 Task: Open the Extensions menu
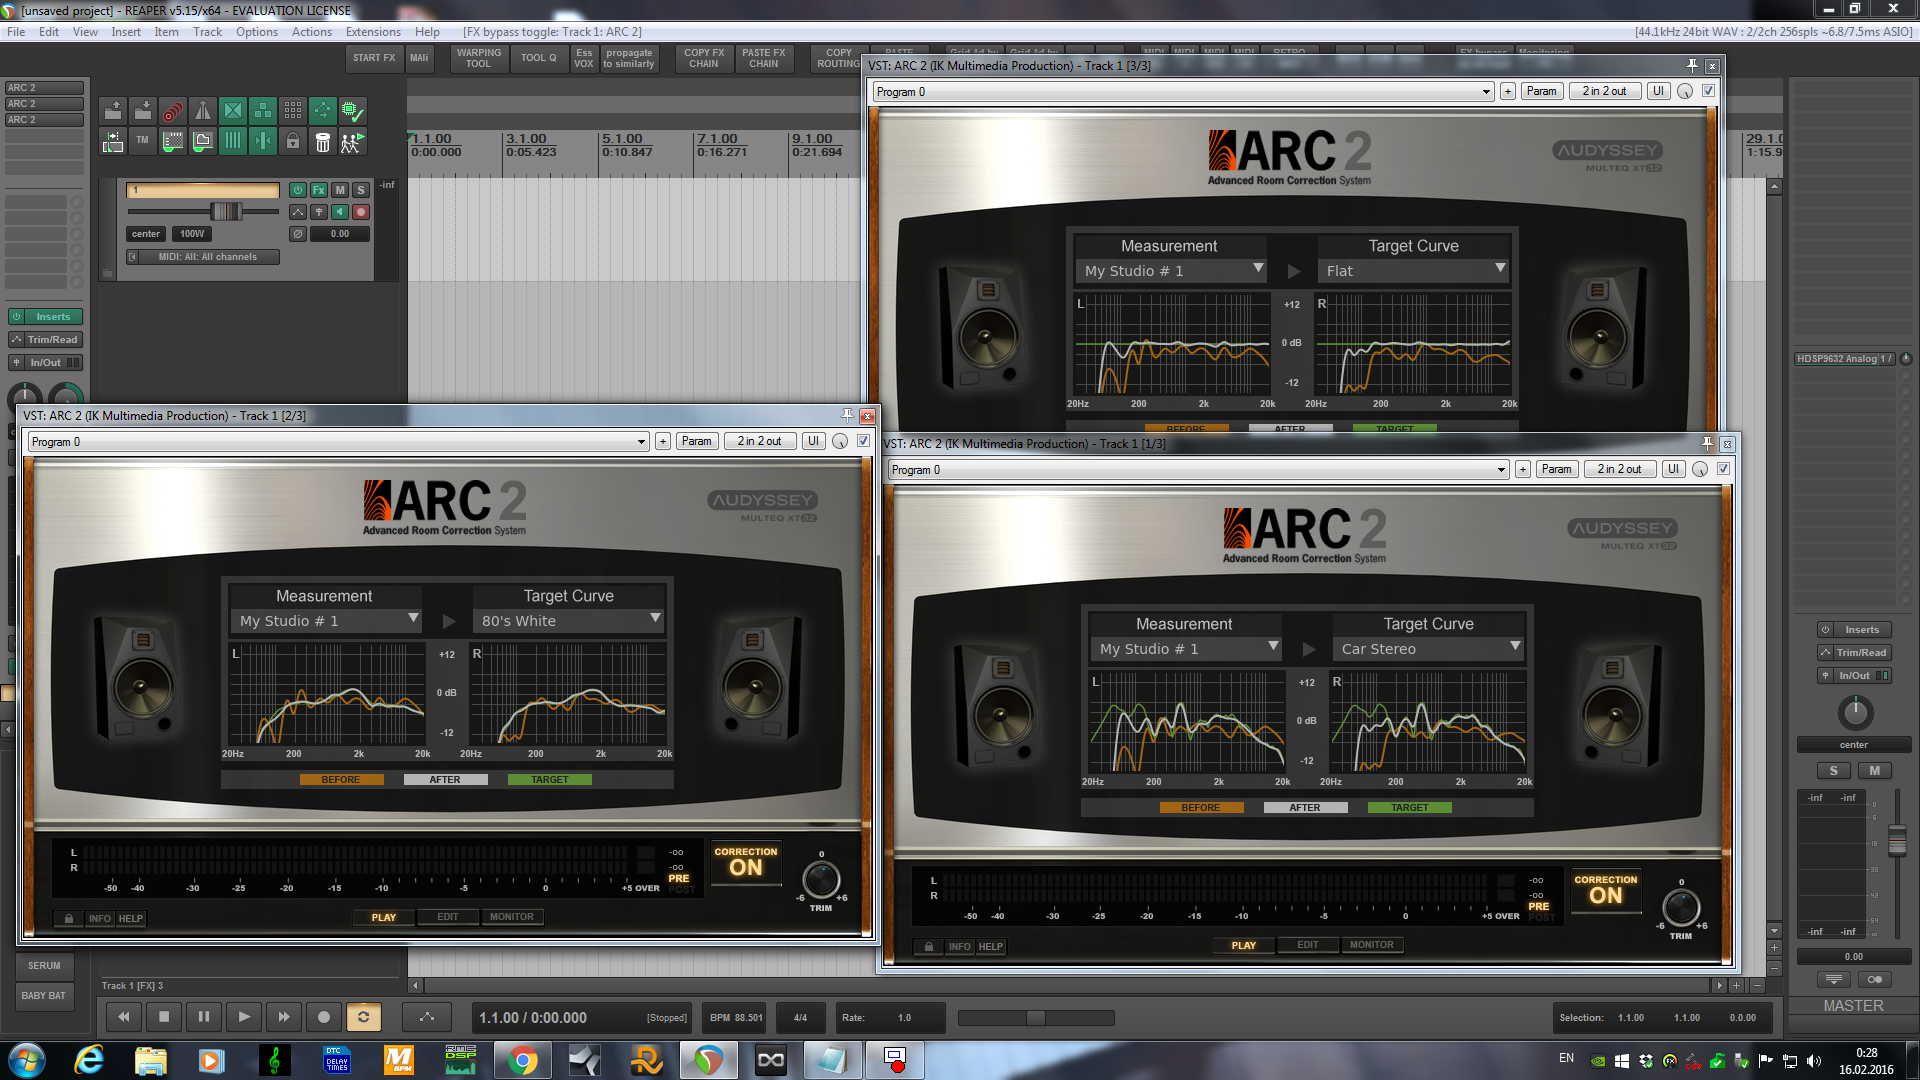(x=373, y=32)
